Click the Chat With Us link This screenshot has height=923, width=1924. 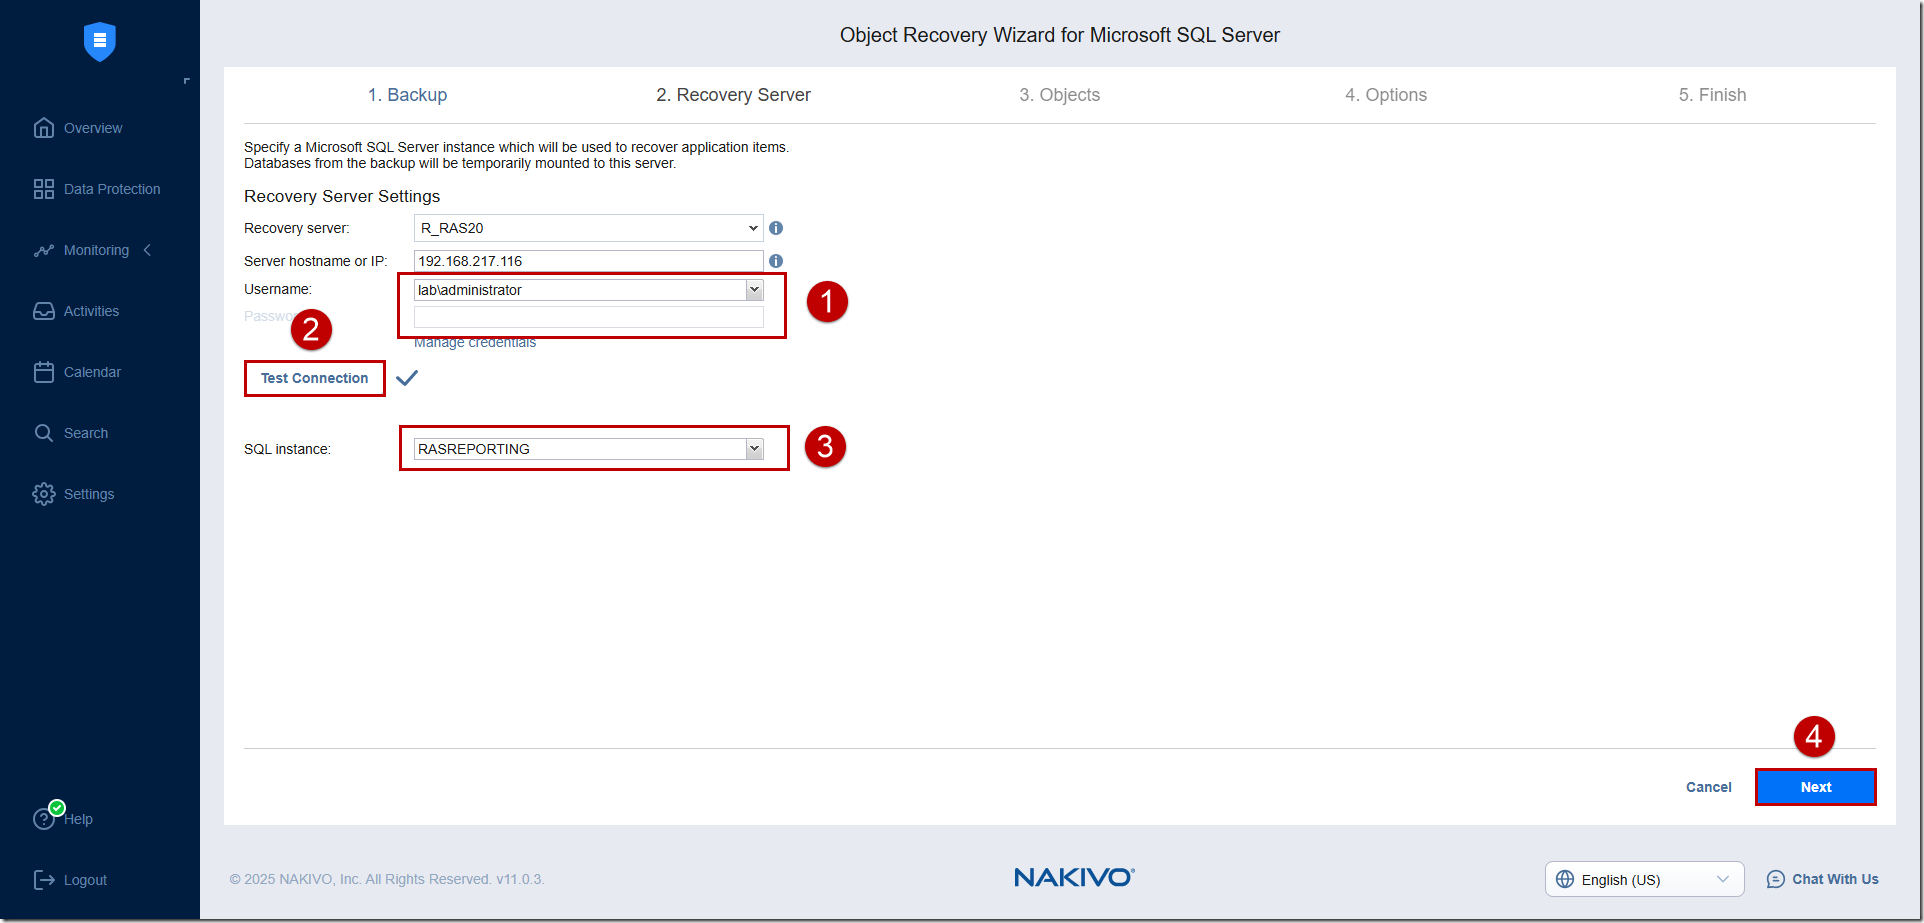tap(1835, 879)
